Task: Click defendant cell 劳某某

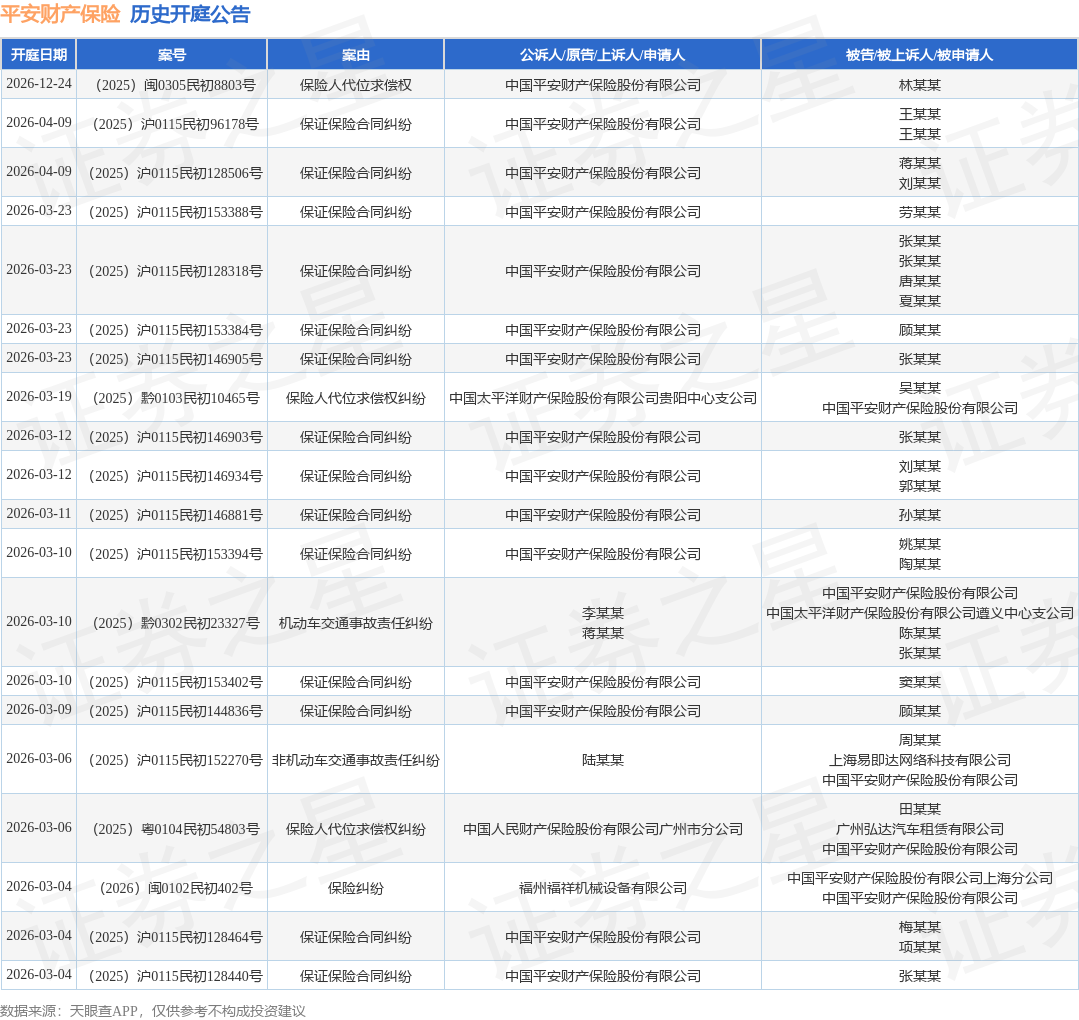Action: pos(919,213)
